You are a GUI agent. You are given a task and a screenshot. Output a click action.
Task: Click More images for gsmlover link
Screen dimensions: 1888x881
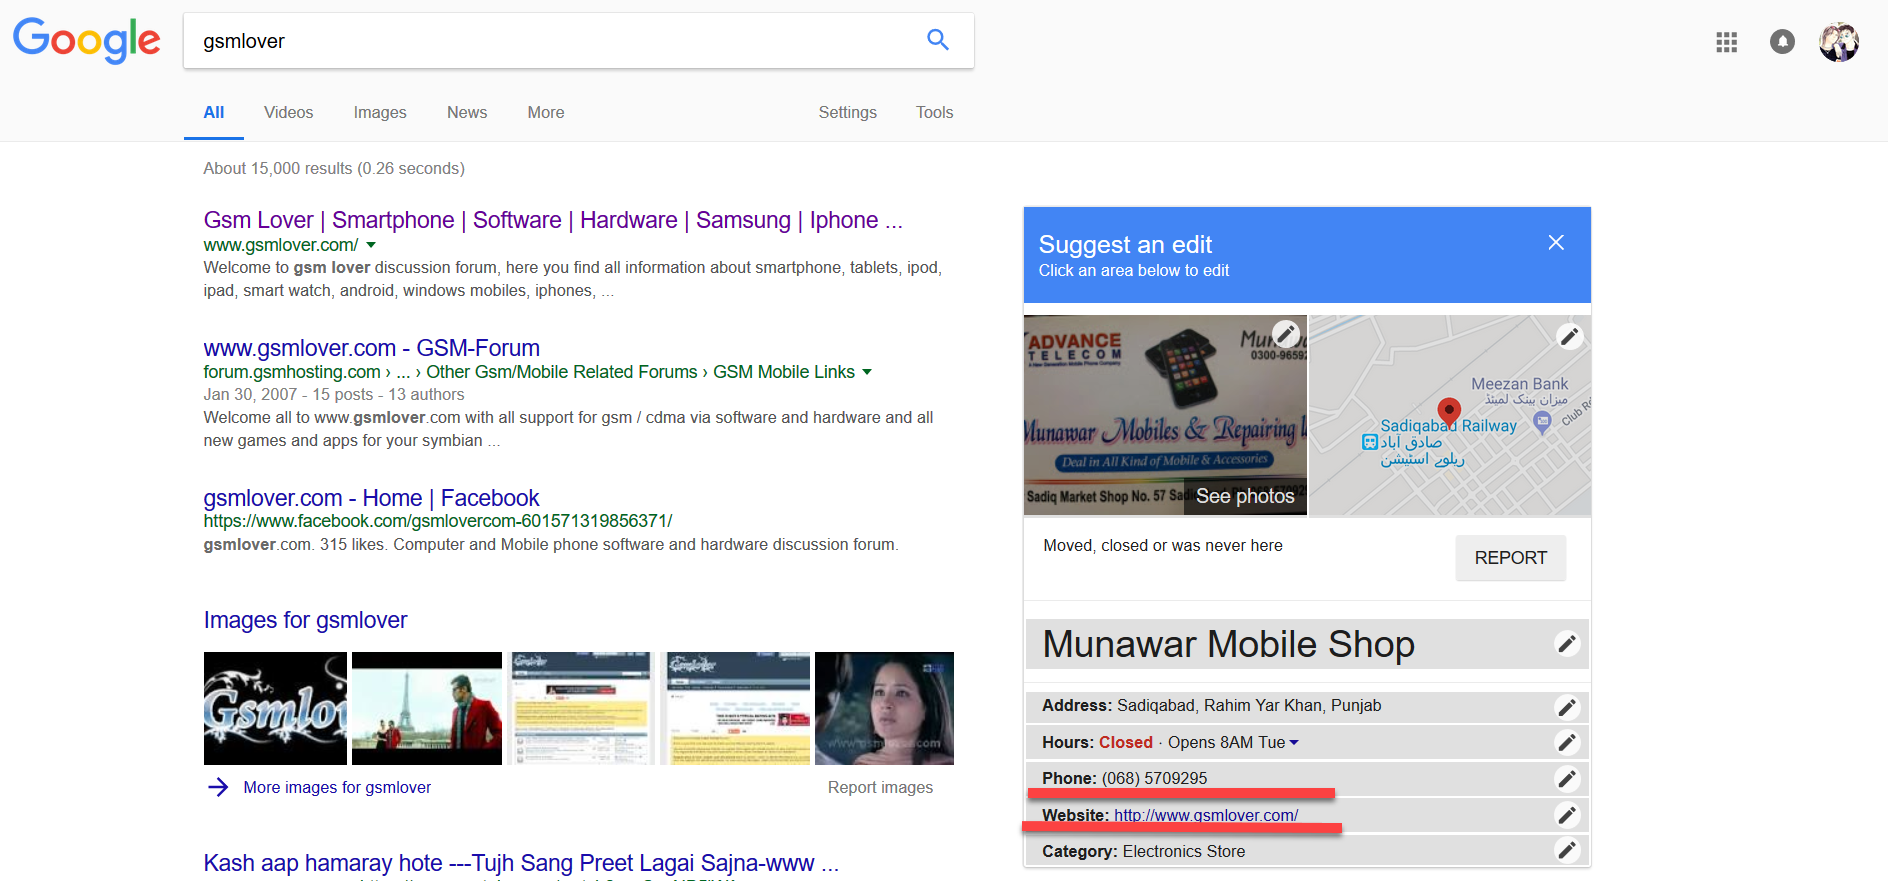click(x=337, y=787)
